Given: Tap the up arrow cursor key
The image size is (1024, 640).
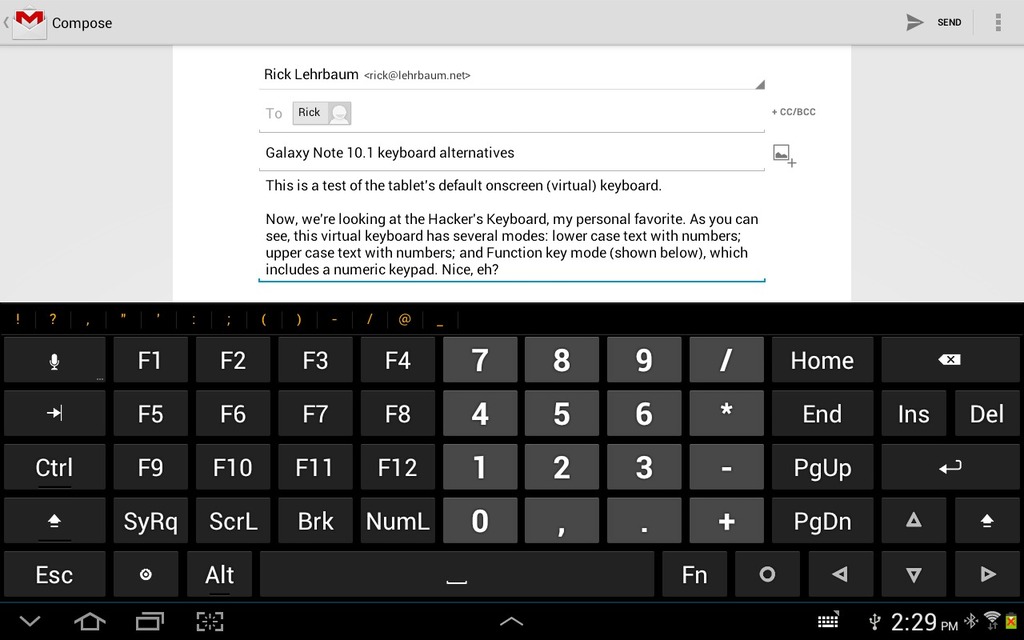Looking at the screenshot, I should click(x=914, y=520).
